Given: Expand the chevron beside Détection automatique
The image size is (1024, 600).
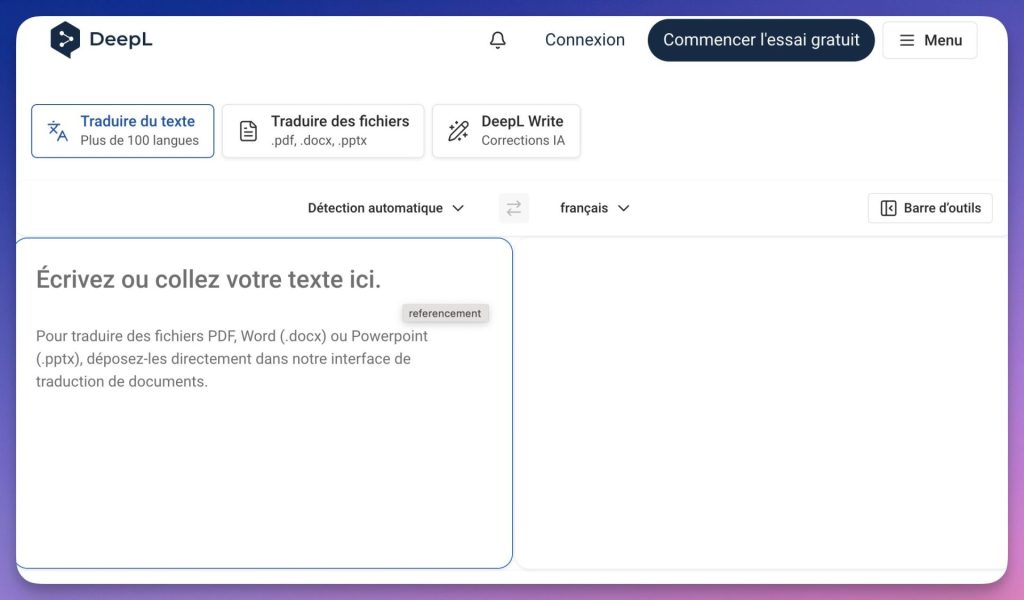Looking at the screenshot, I should 459,208.
